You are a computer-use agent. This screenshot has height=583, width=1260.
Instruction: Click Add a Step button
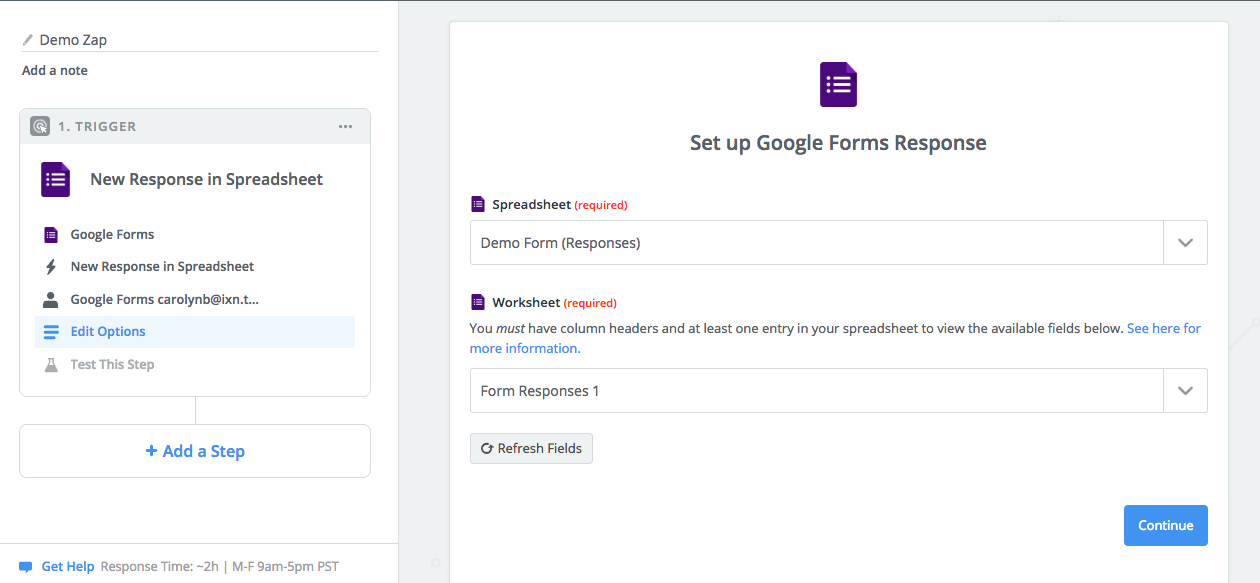pos(195,451)
